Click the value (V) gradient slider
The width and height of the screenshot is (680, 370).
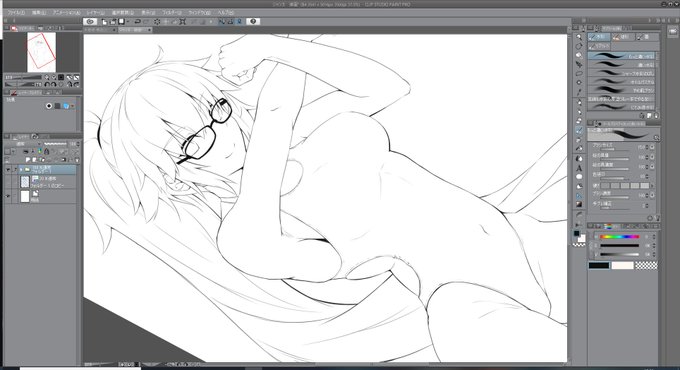click(x=619, y=254)
